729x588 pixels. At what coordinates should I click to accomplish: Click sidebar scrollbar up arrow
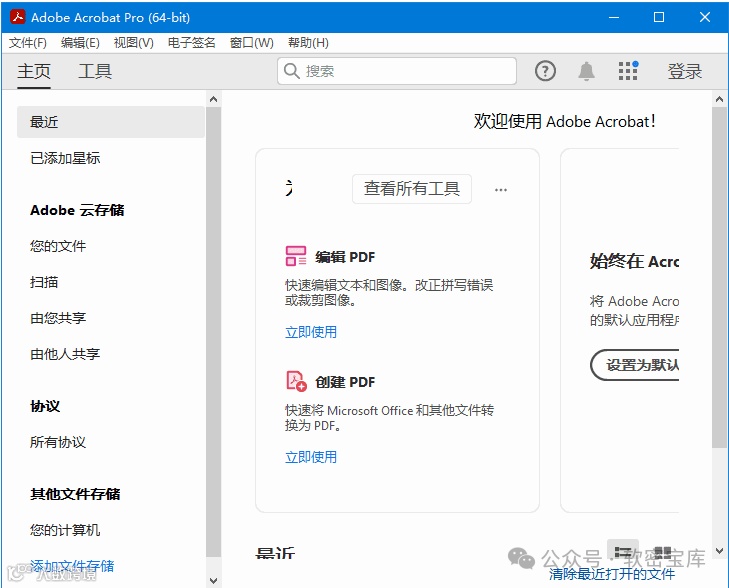(213, 99)
